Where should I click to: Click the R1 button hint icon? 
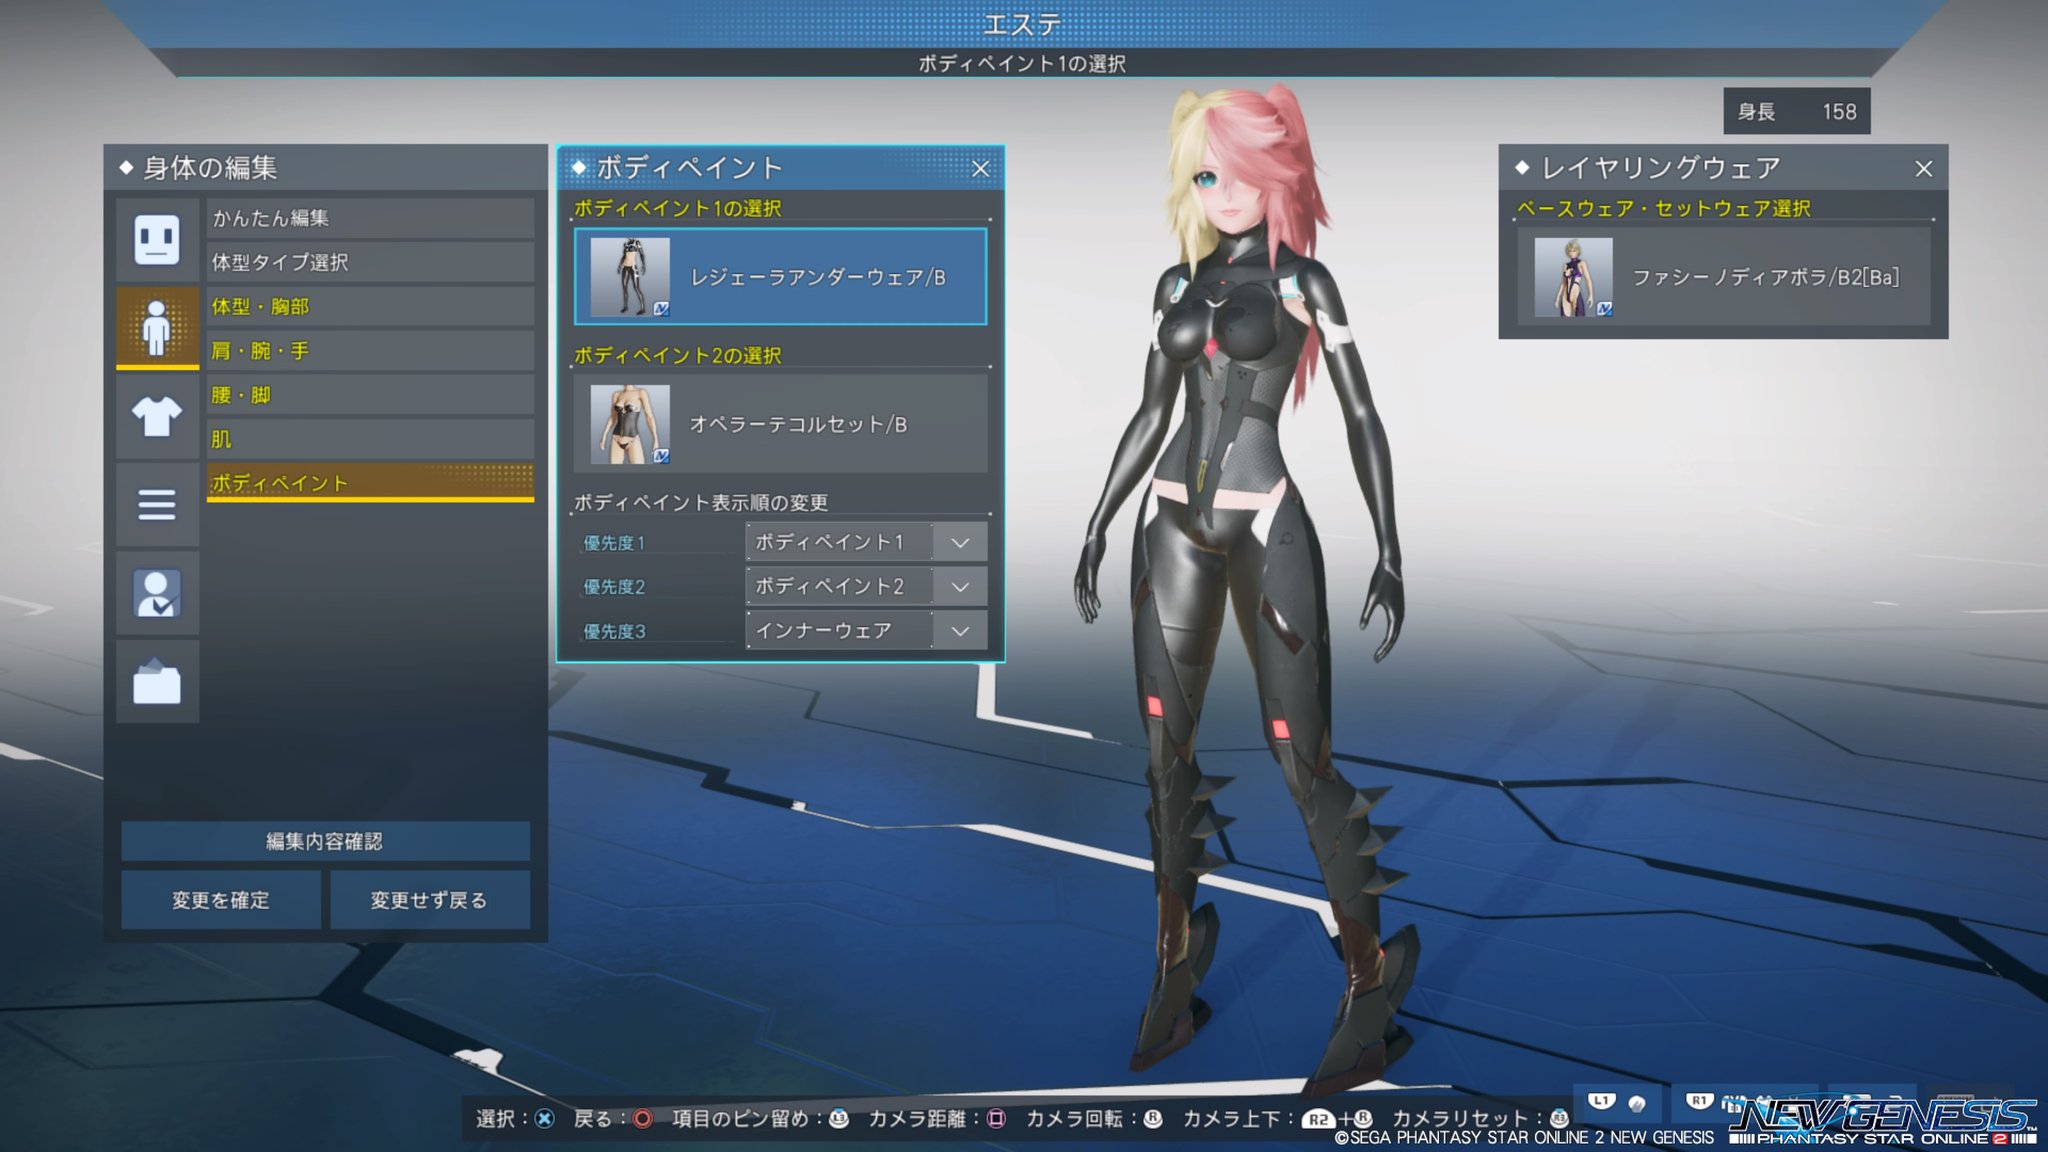tap(1700, 1102)
